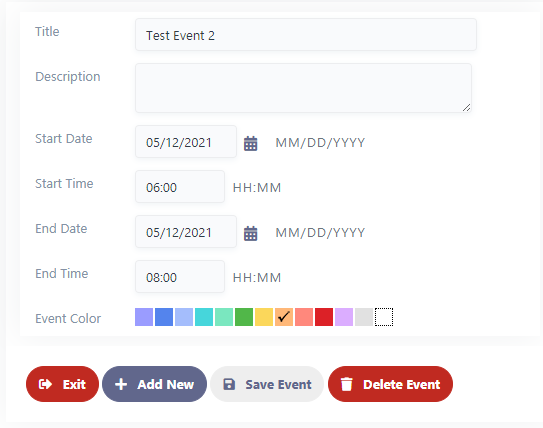The width and height of the screenshot is (543, 428).
Task: Click the Start Date input field
Action: 186,142
